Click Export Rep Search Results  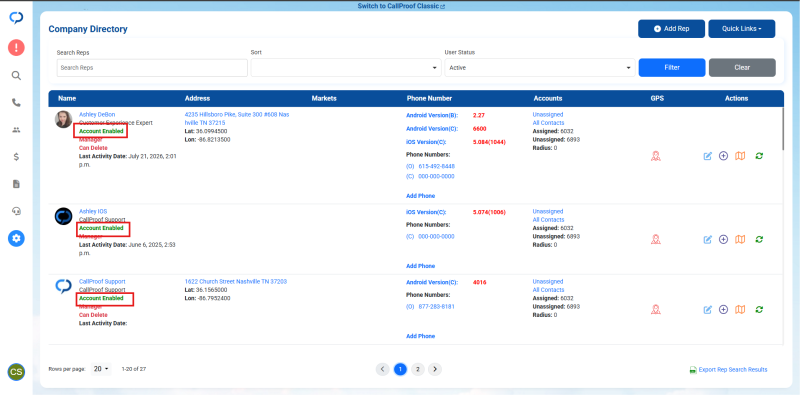coord(728,369)
